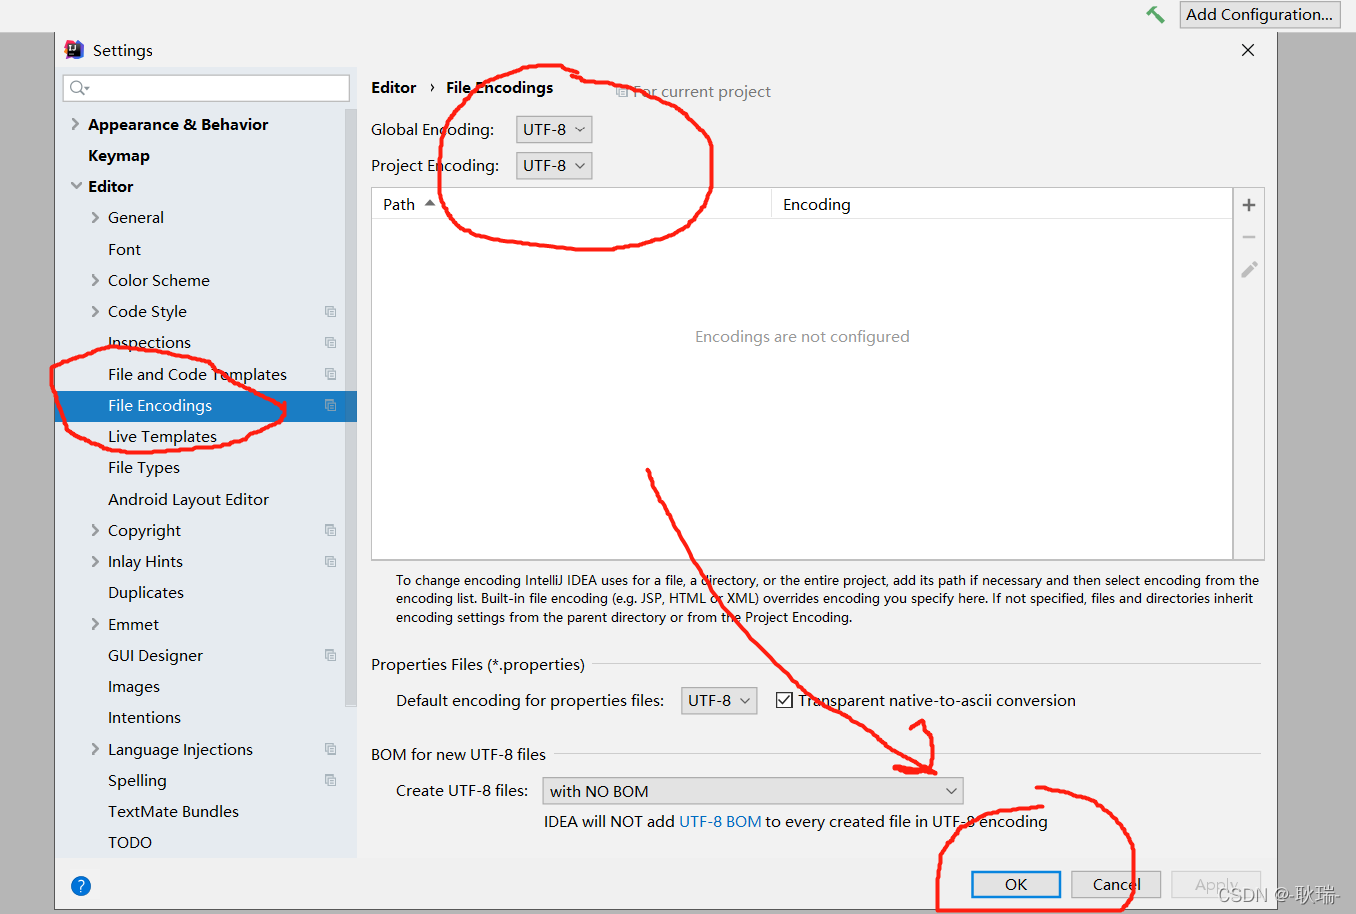The width and height of the screenshot is (1356, 914).
Task: Open TextMate Bundles settings
Action: 173,811
